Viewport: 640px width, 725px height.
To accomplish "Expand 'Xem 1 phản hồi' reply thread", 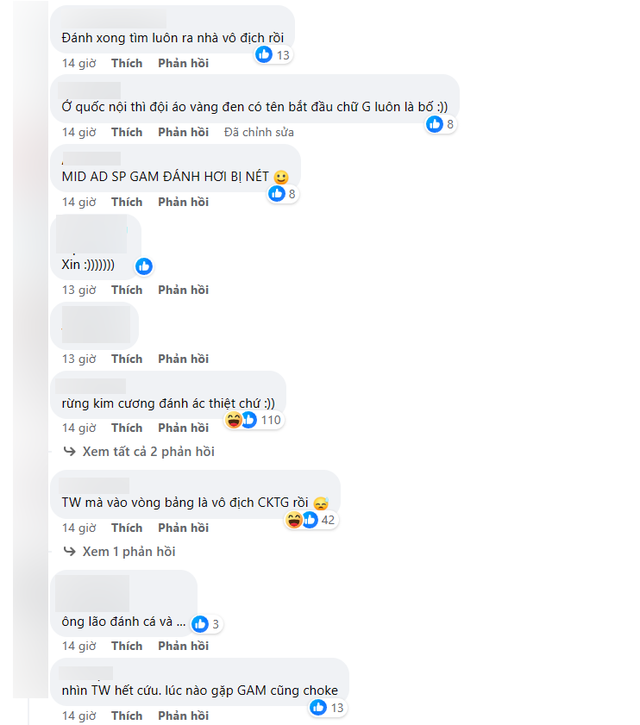I will (130, 552).
